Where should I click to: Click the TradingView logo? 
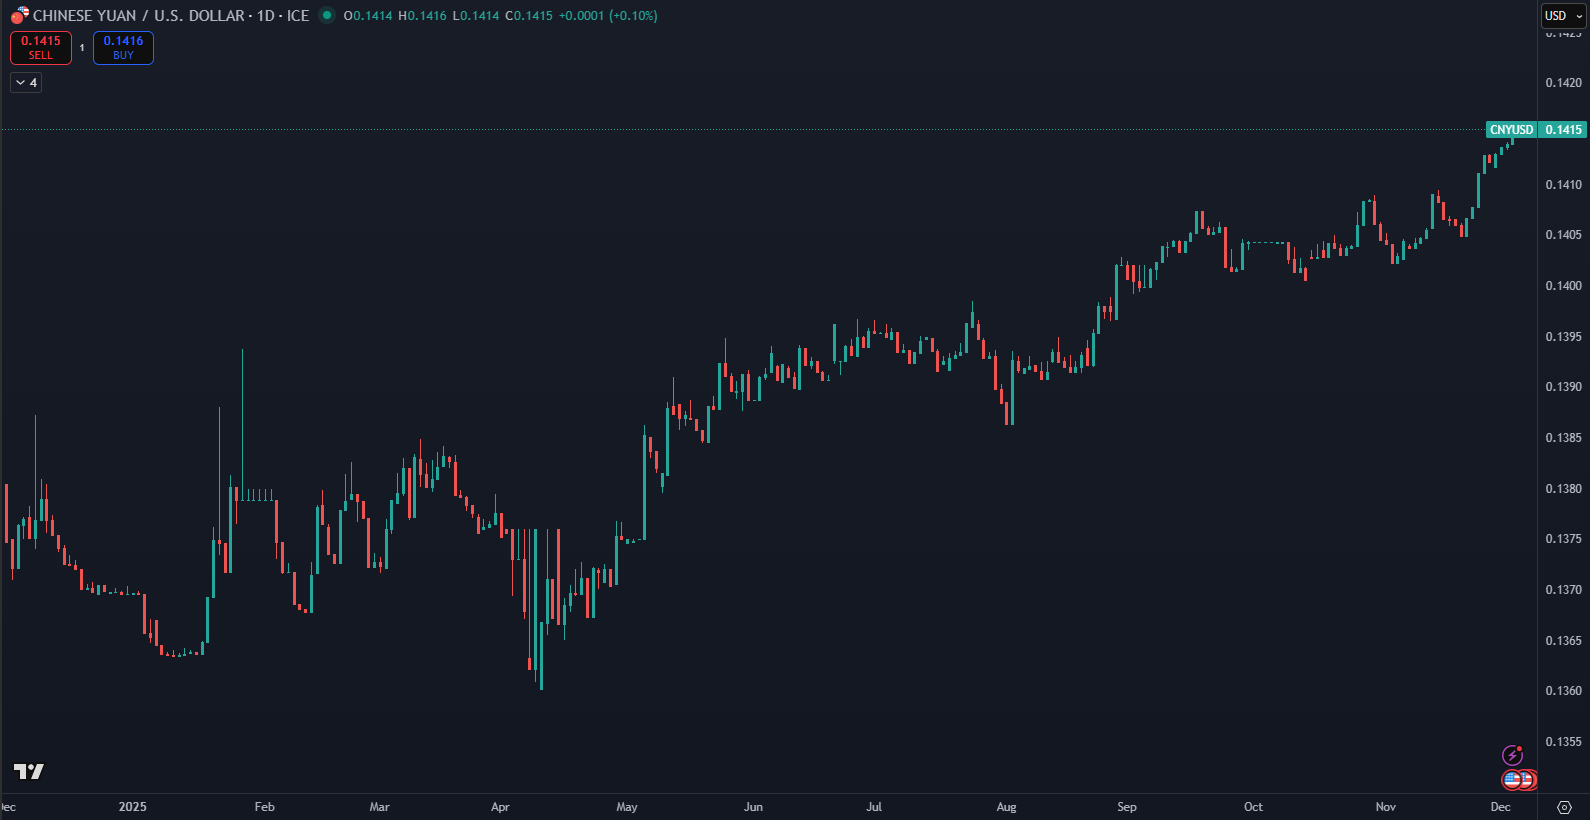coord(29,771)
